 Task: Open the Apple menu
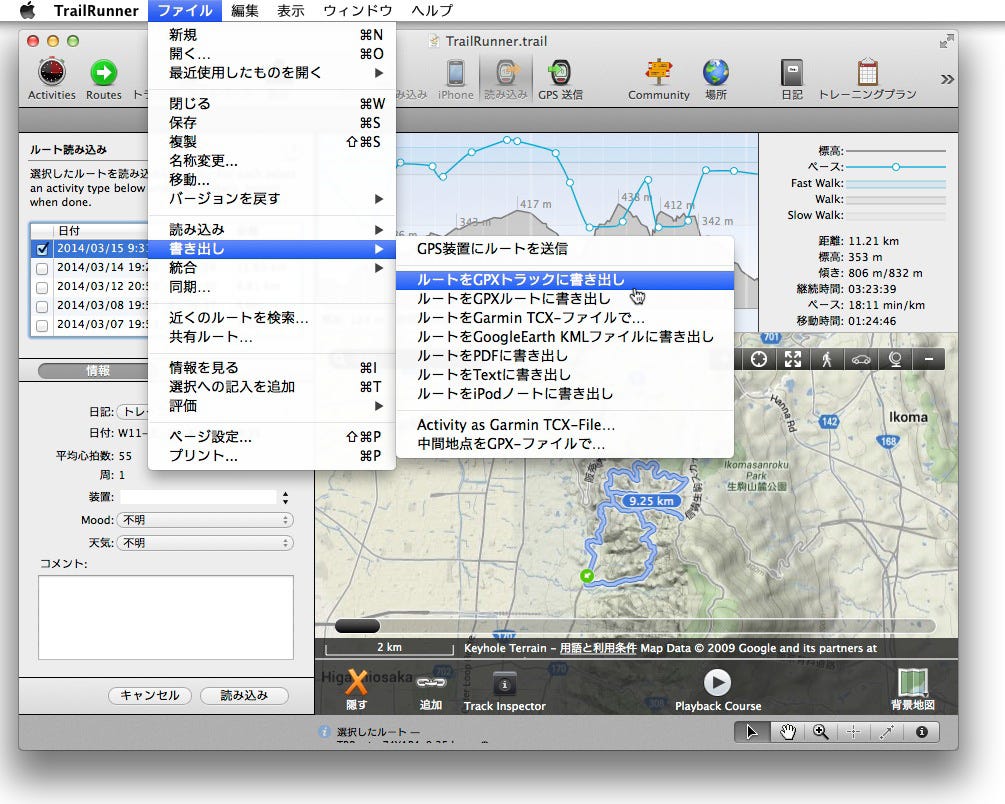28,10
